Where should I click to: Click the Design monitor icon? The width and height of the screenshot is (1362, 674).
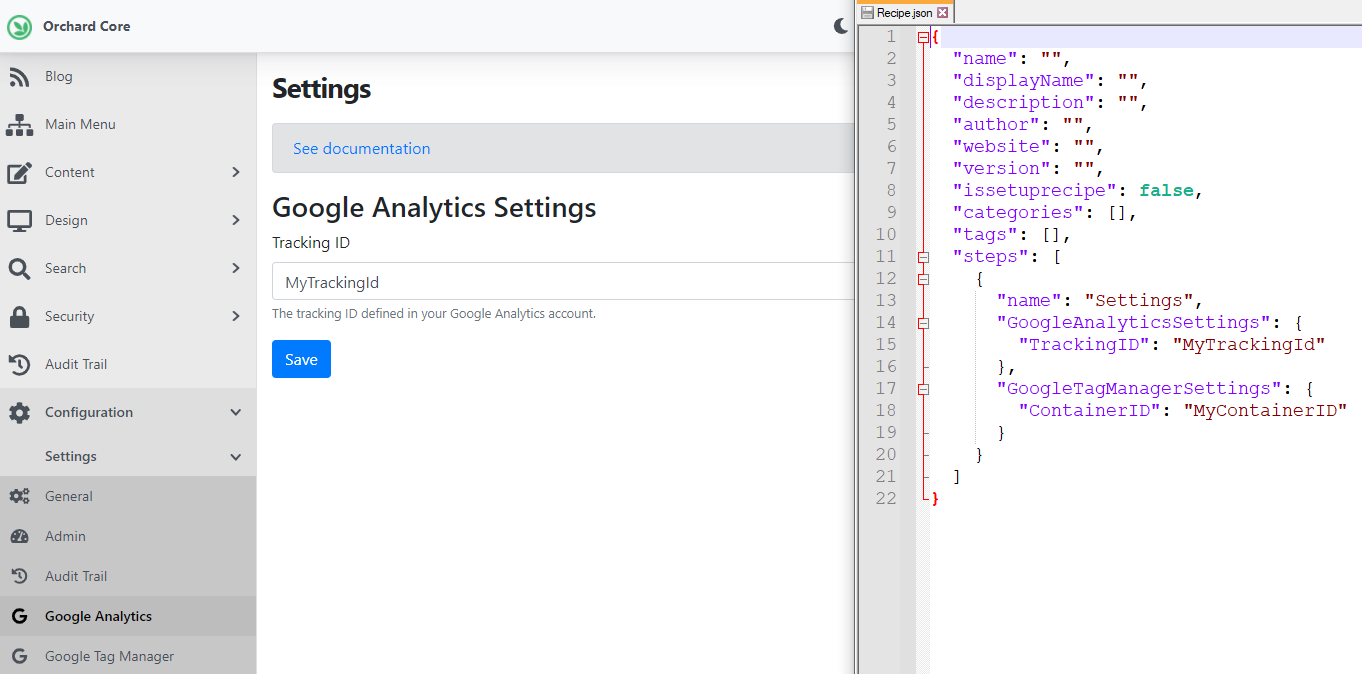click(x=19, y=221)
